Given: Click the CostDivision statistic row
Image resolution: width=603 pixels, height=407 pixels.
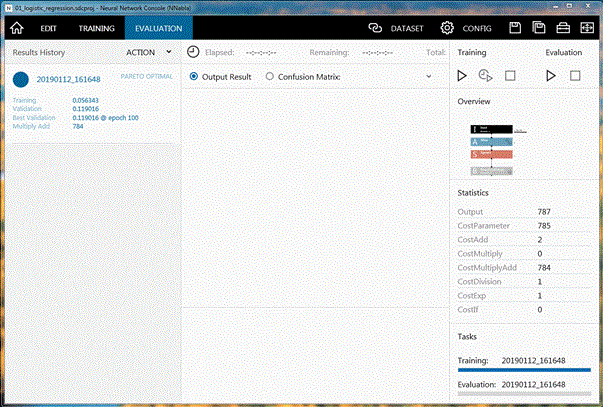Looking at the screenshot, I should [524, 282].
